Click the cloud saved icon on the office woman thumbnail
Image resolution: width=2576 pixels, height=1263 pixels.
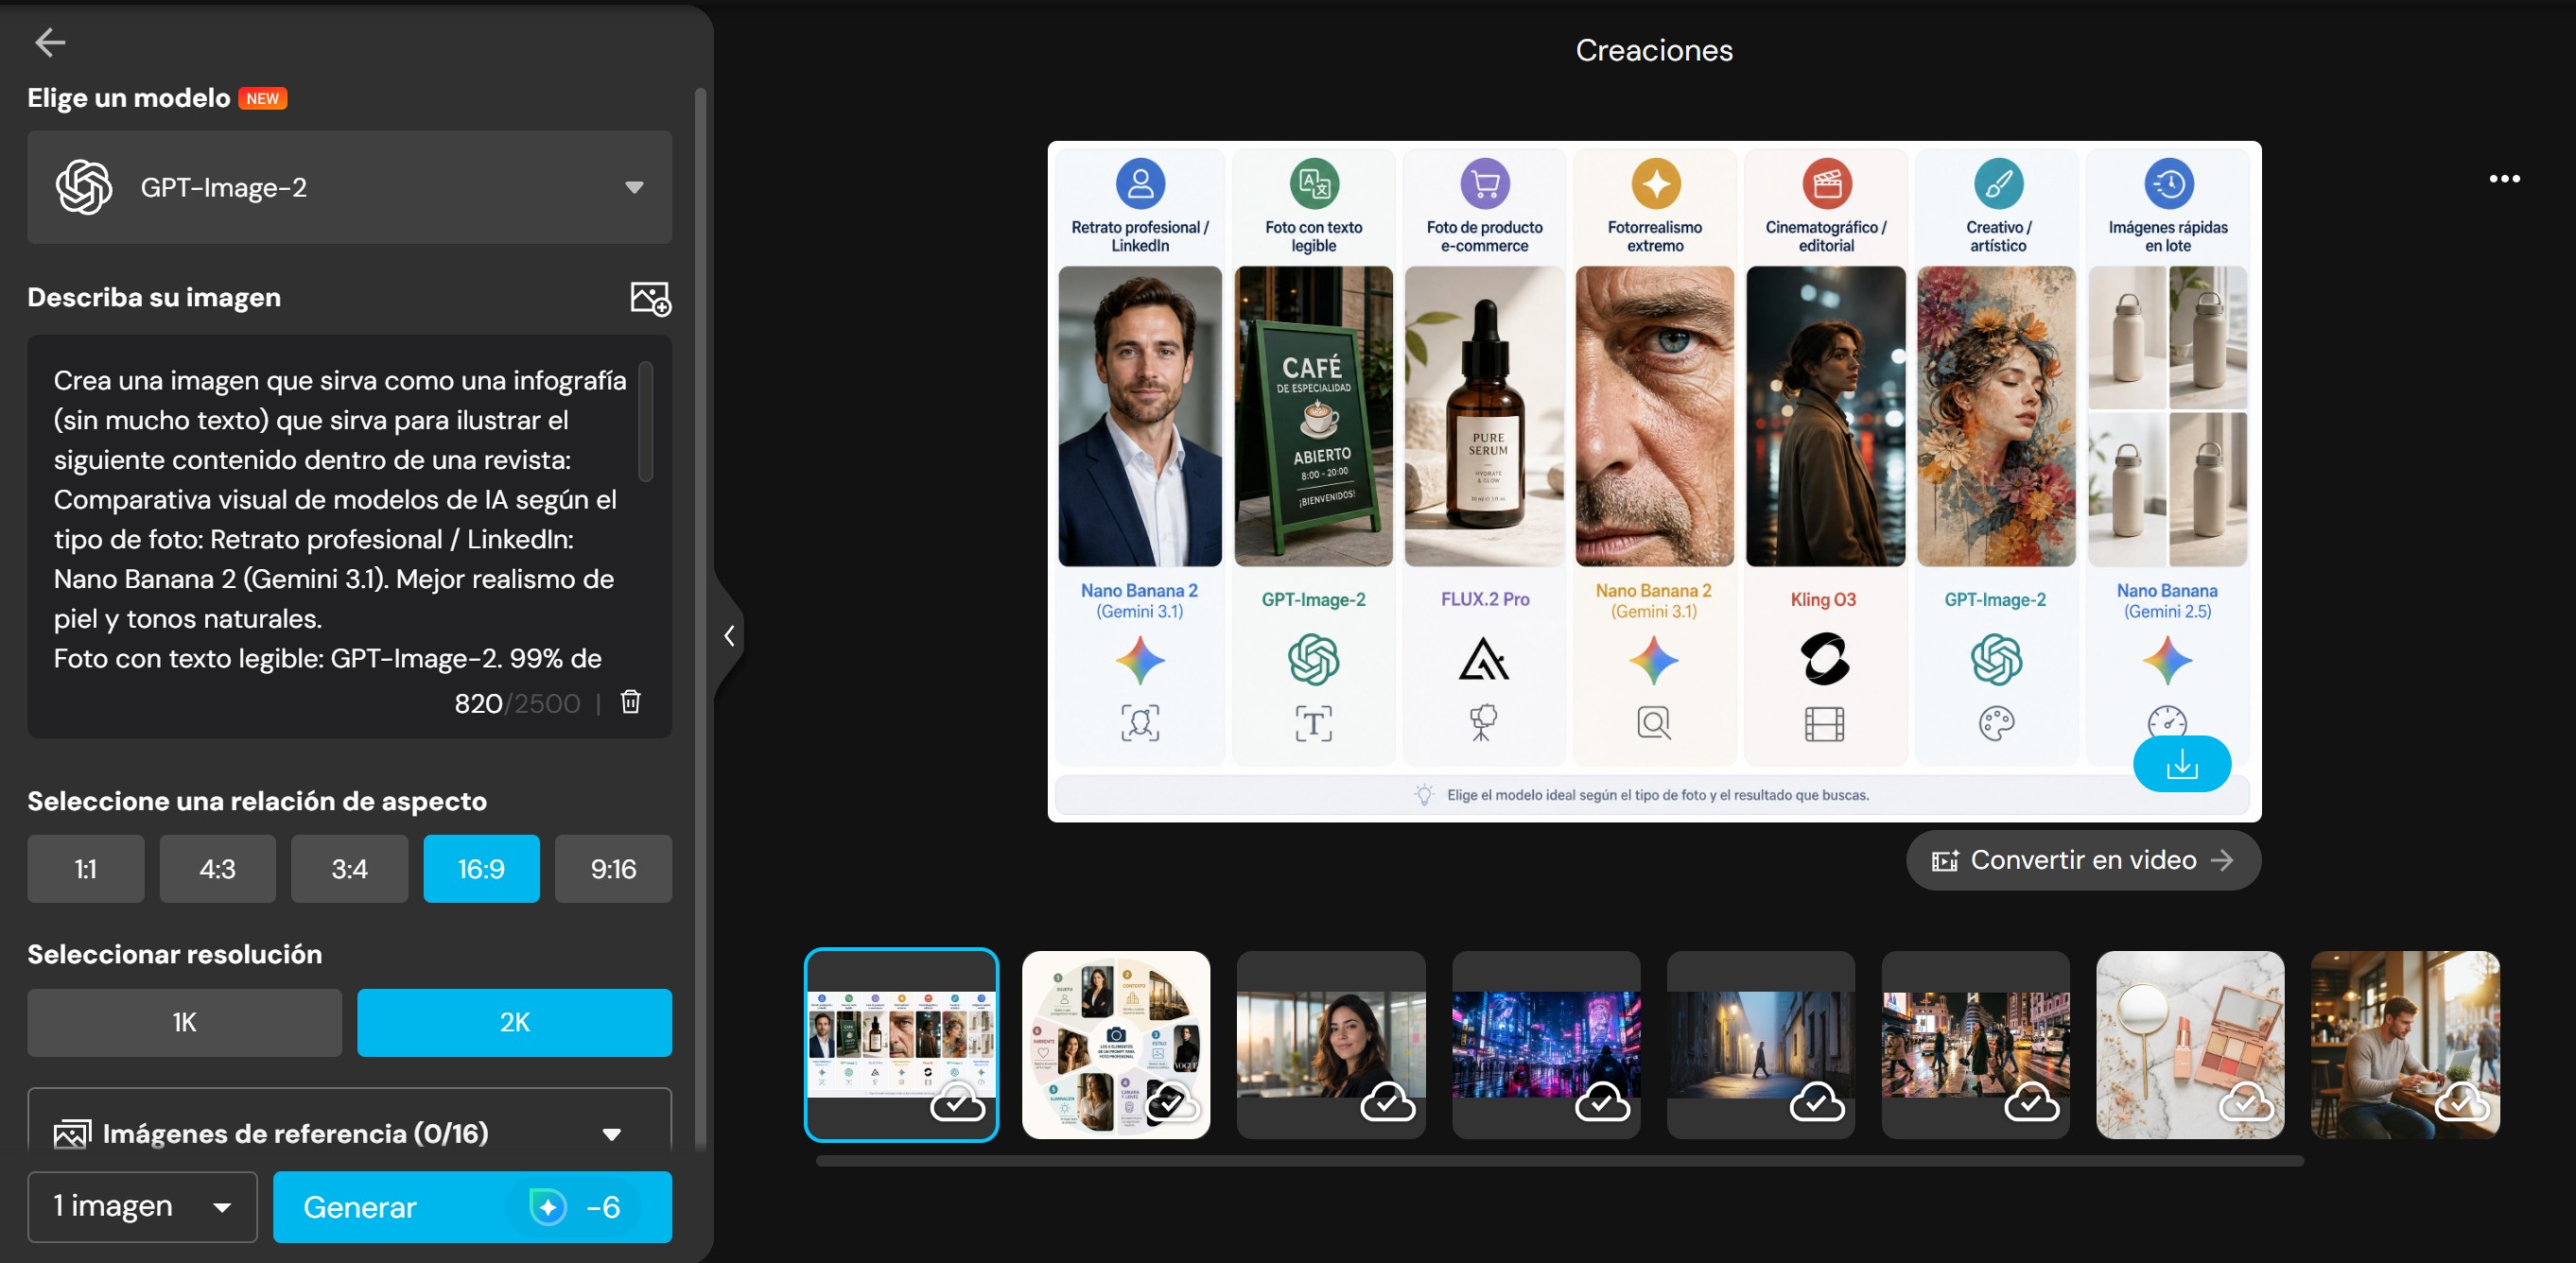pos(1387,1102)
